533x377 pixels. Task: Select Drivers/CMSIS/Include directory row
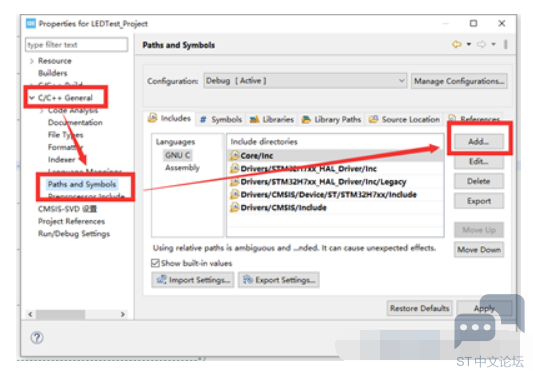[x=336, y=207]
